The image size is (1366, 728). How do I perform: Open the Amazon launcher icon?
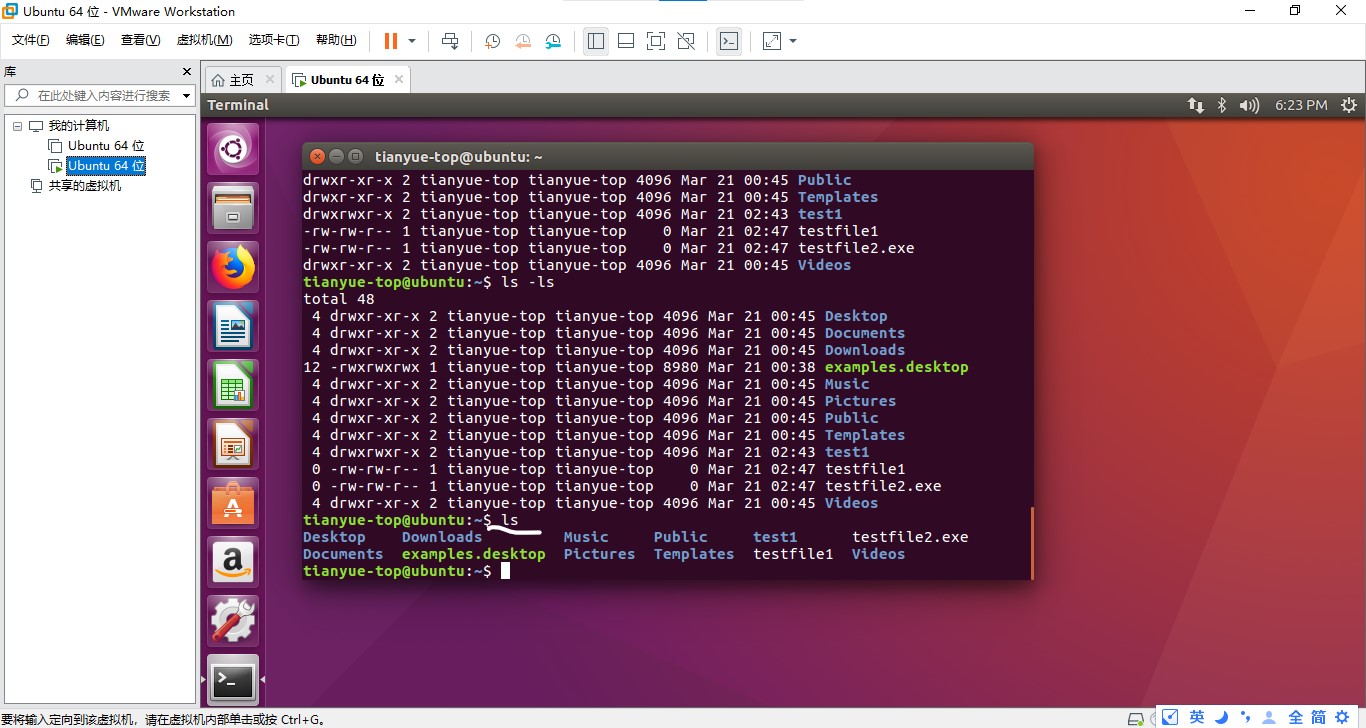233,562
